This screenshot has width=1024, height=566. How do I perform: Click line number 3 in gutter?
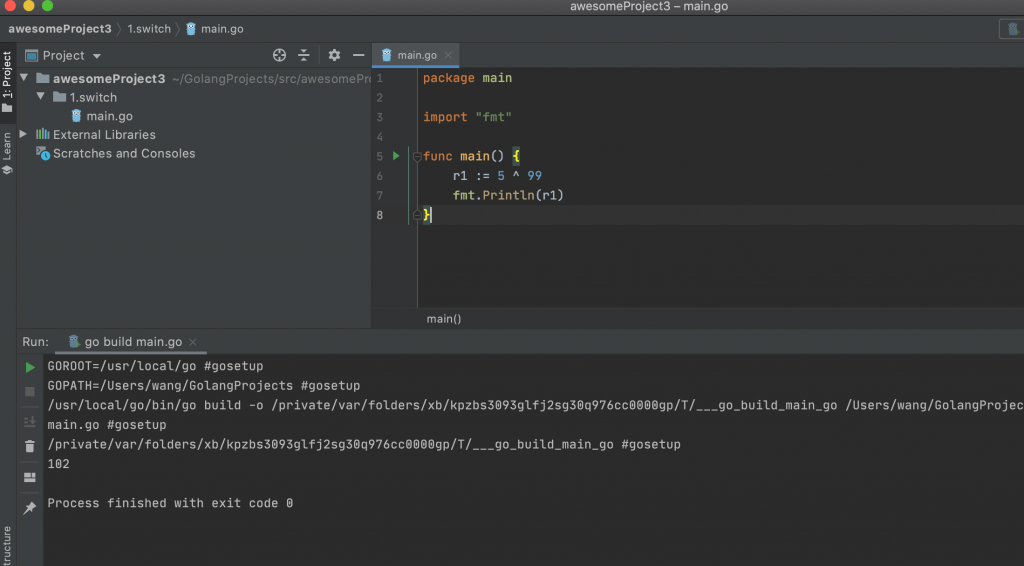(x=379, y=118)
